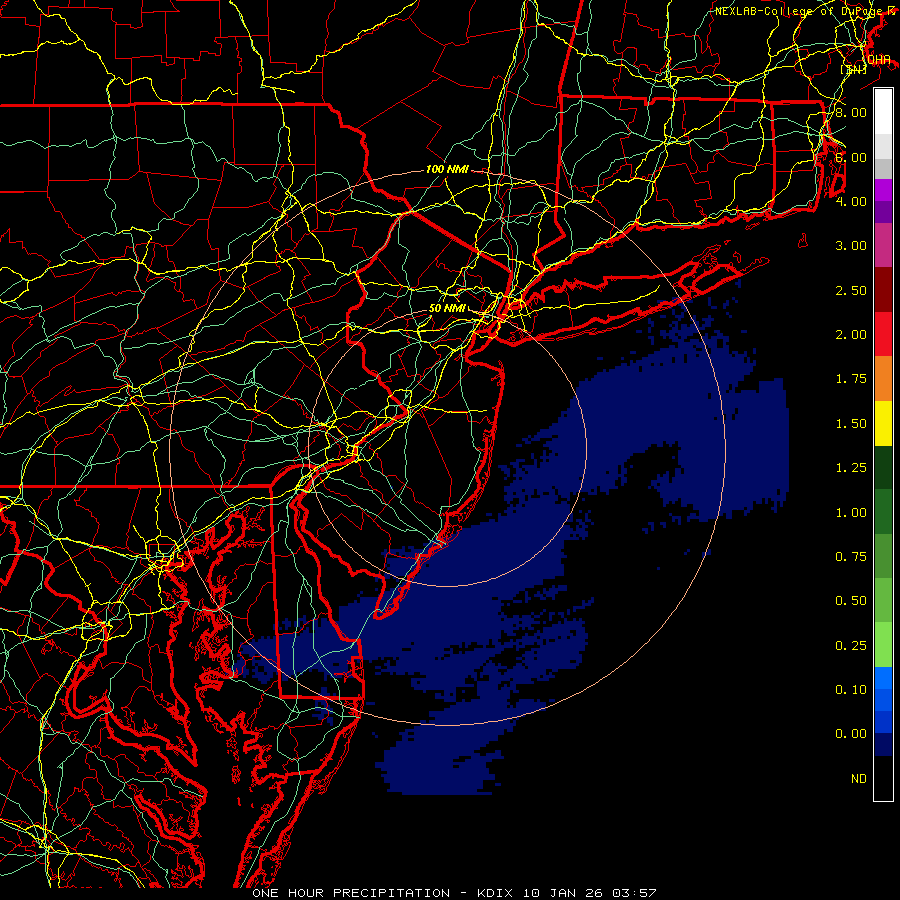
Task: Click the 6.00 legend value label
Action: pyautogui.click(x=851, y=157)
